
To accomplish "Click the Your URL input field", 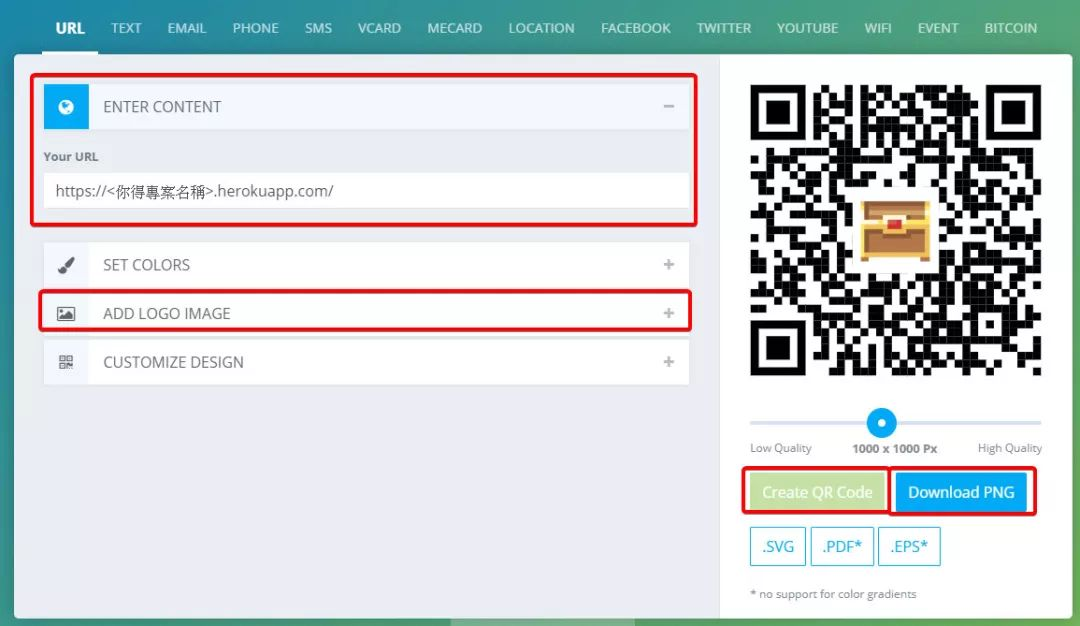I will pos(366,191).
